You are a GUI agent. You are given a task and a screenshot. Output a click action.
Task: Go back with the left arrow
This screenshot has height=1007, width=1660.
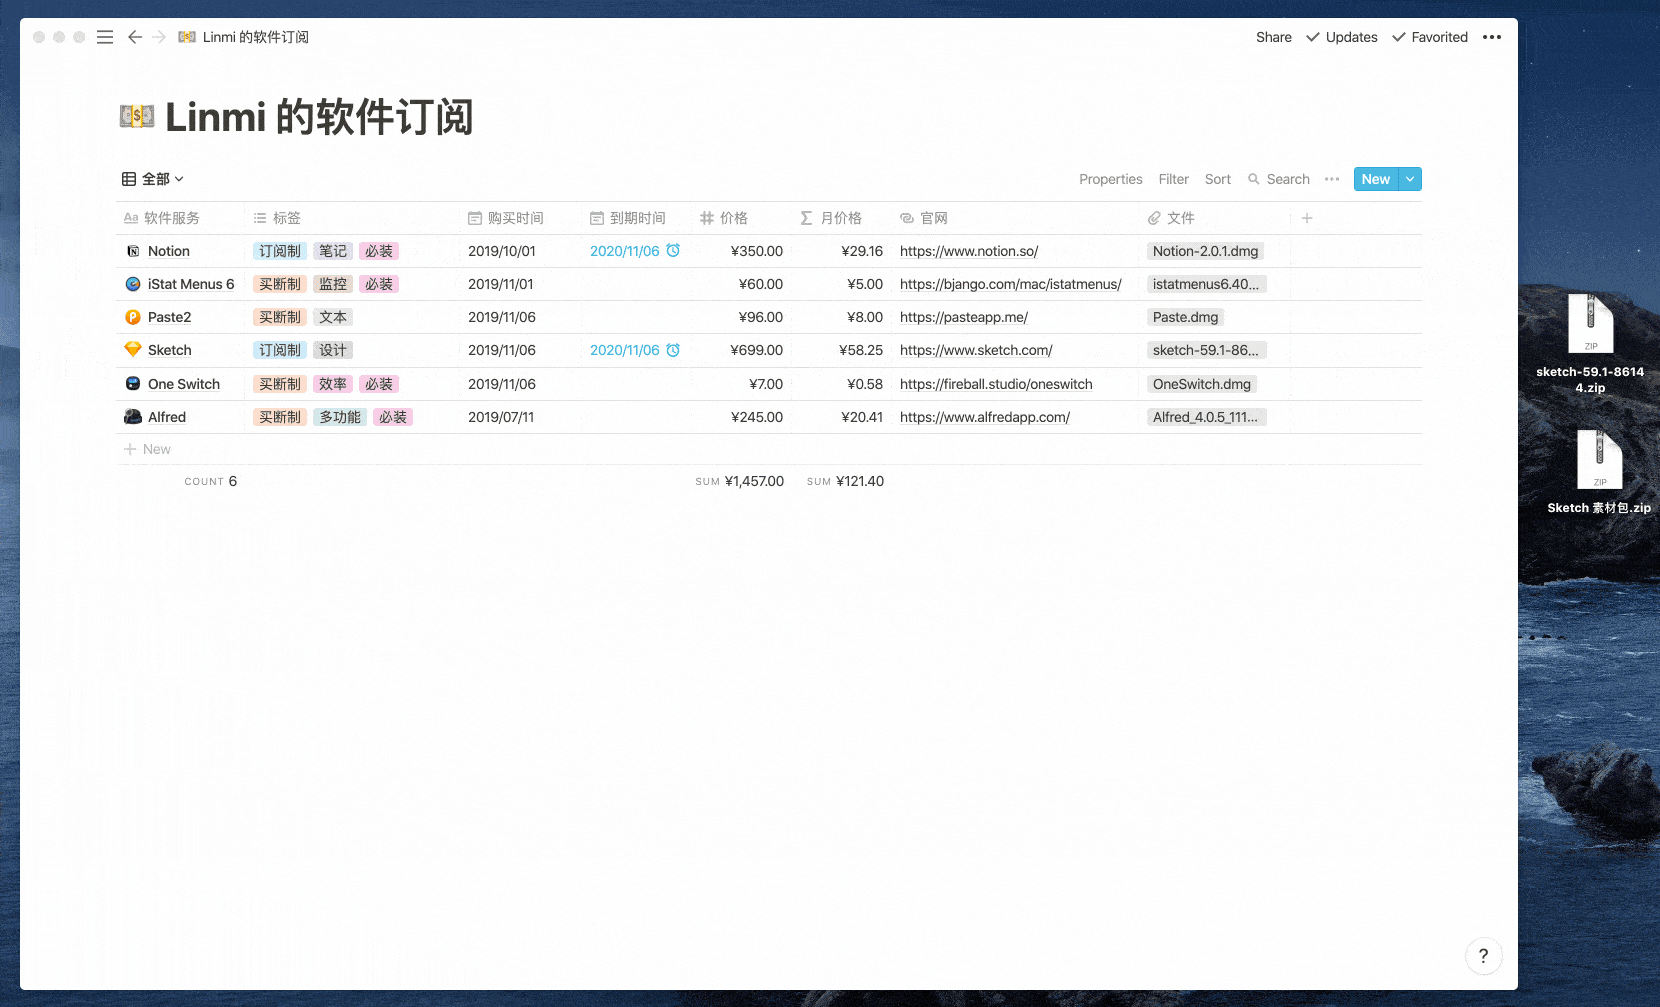(x=135, y=37)
